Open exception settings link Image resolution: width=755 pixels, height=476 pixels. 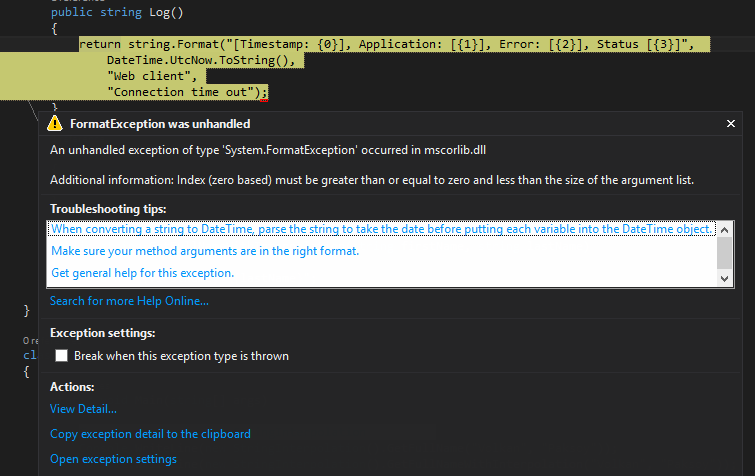[113, 459]
